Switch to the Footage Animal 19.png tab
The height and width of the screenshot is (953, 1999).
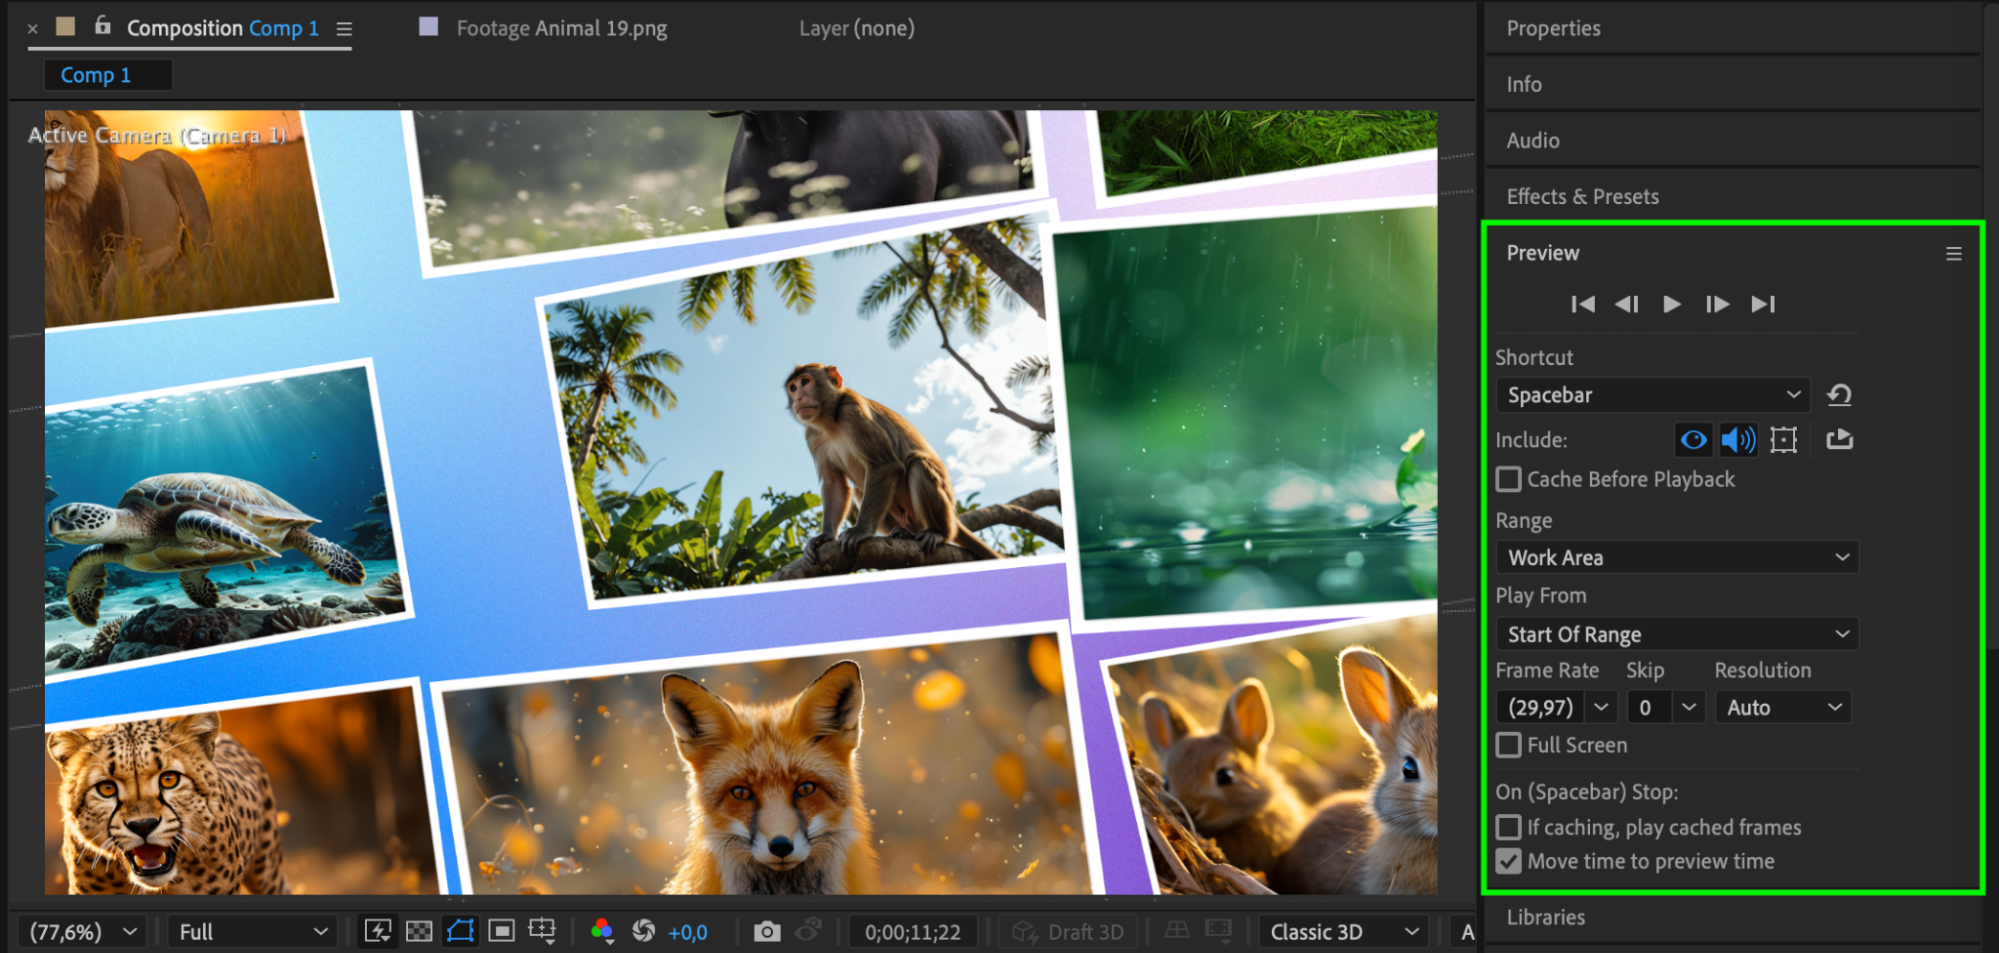[561, 29]
